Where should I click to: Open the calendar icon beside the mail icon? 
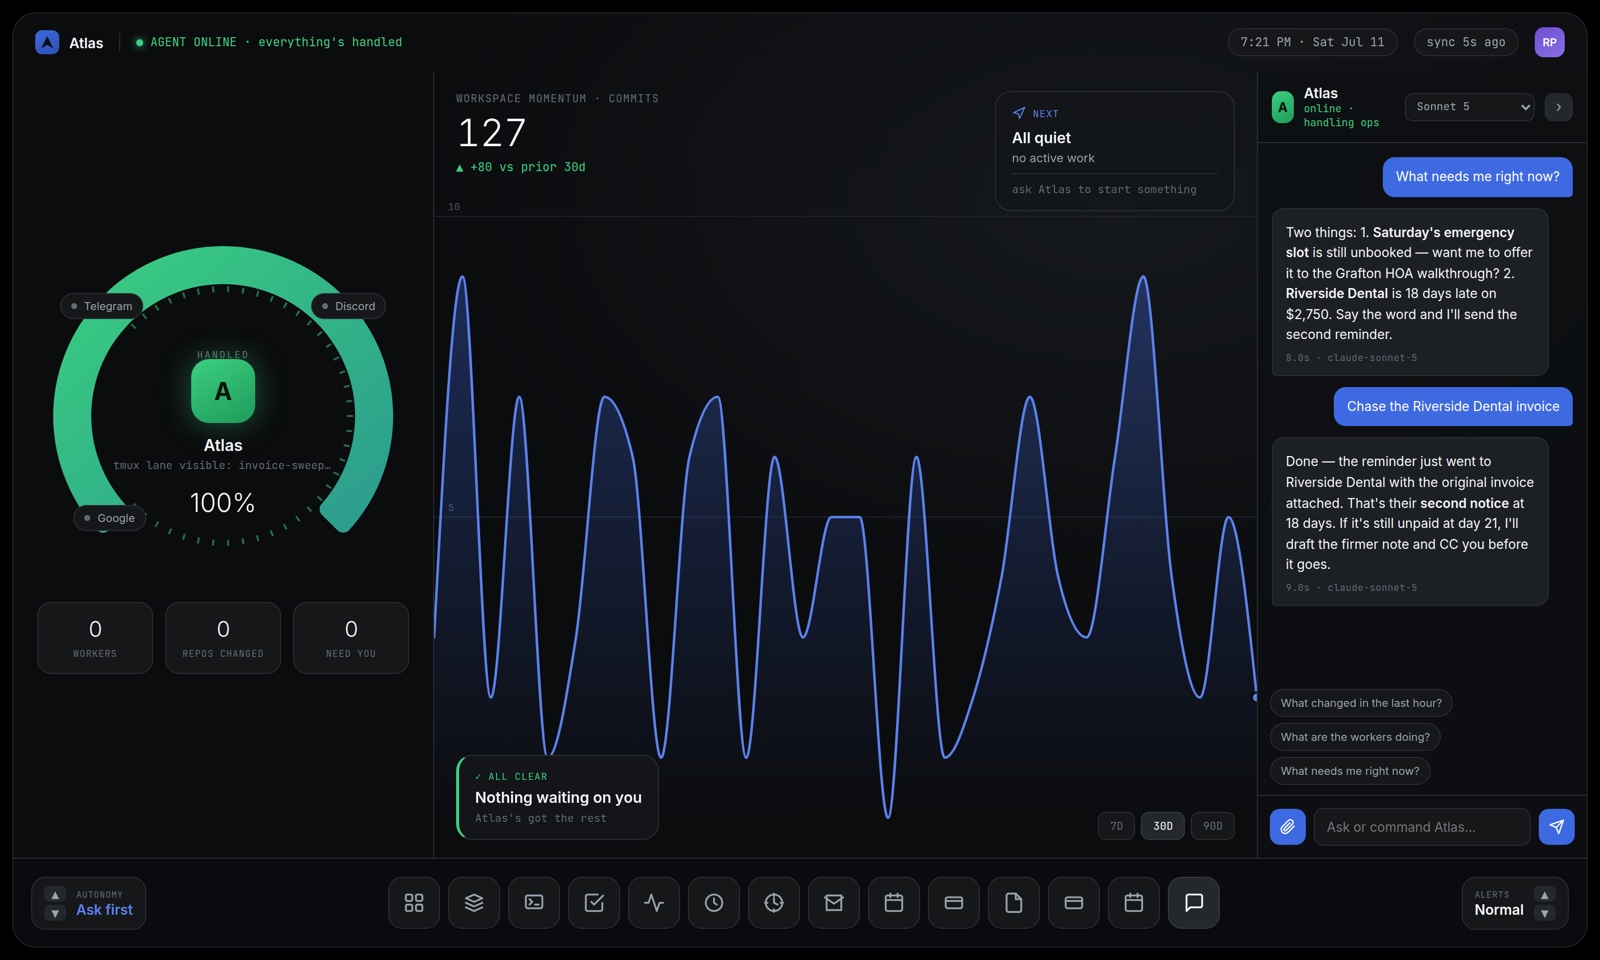click(x=894, y=903)
